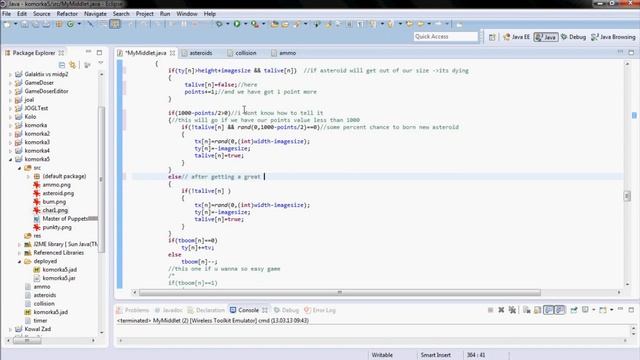Switch to Debug perspective
The image size is (640, 360).
coord(573,37)
